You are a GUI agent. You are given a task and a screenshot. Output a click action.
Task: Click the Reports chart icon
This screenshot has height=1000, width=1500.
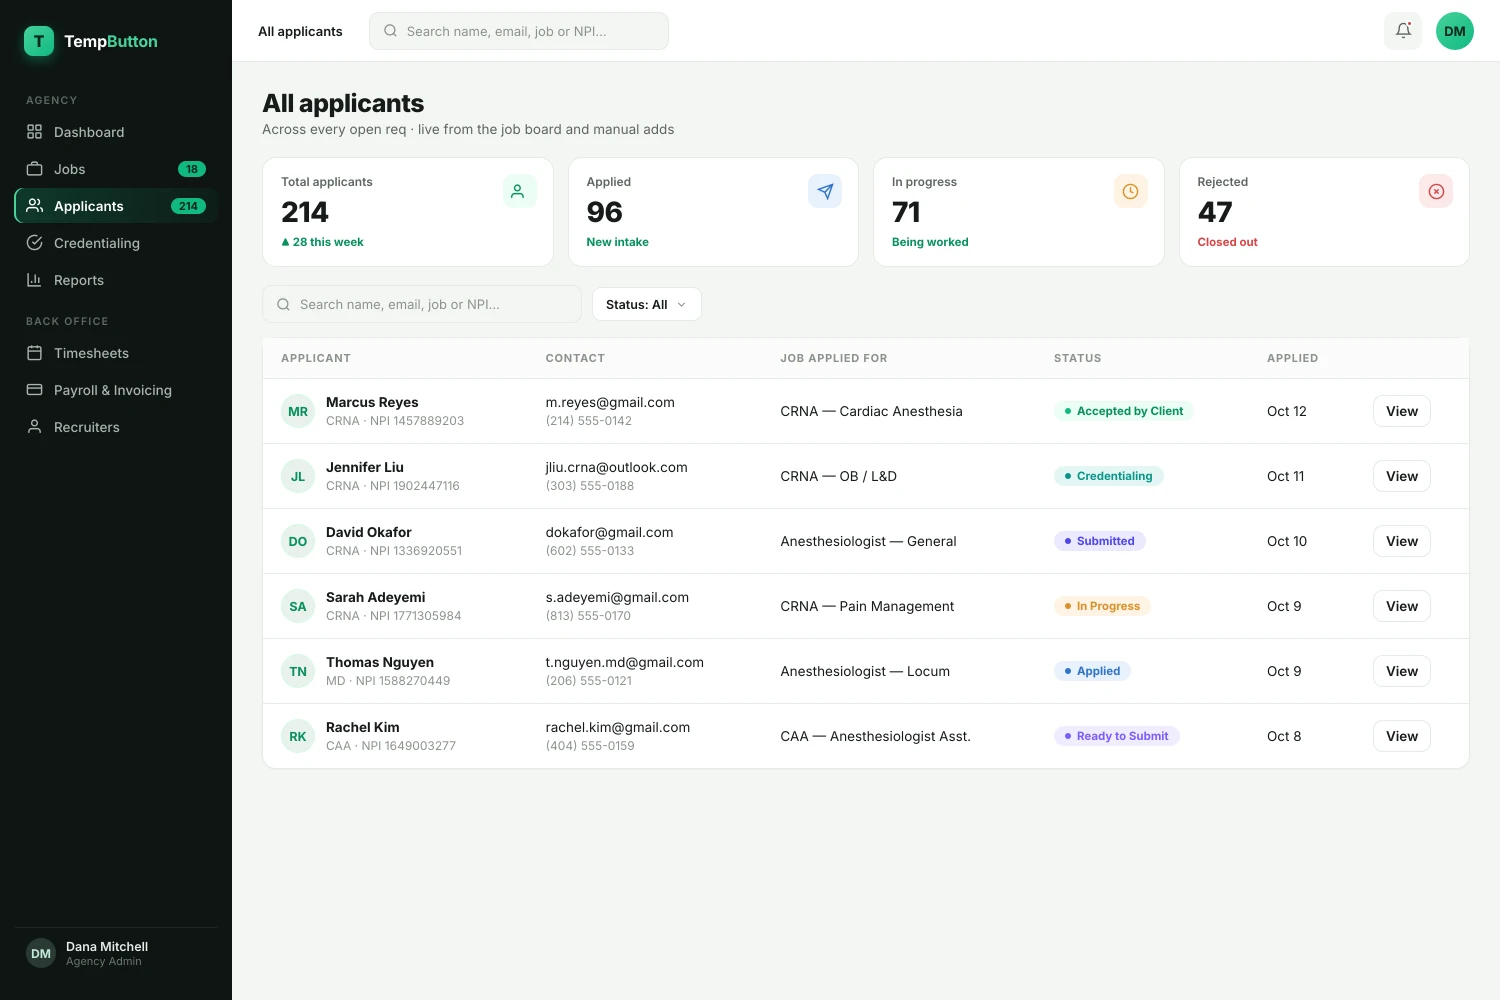click(34, 280)
